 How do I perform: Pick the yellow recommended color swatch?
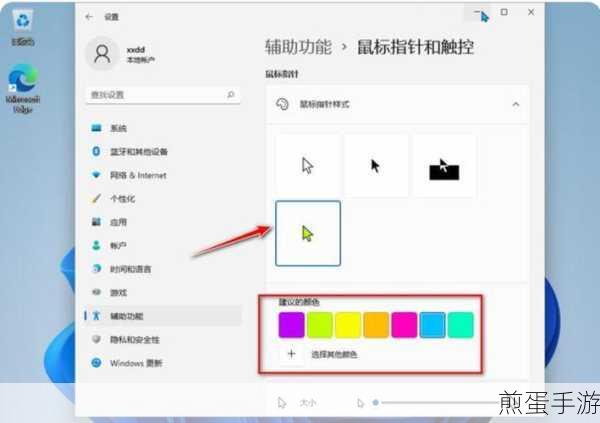click(348, 325)
